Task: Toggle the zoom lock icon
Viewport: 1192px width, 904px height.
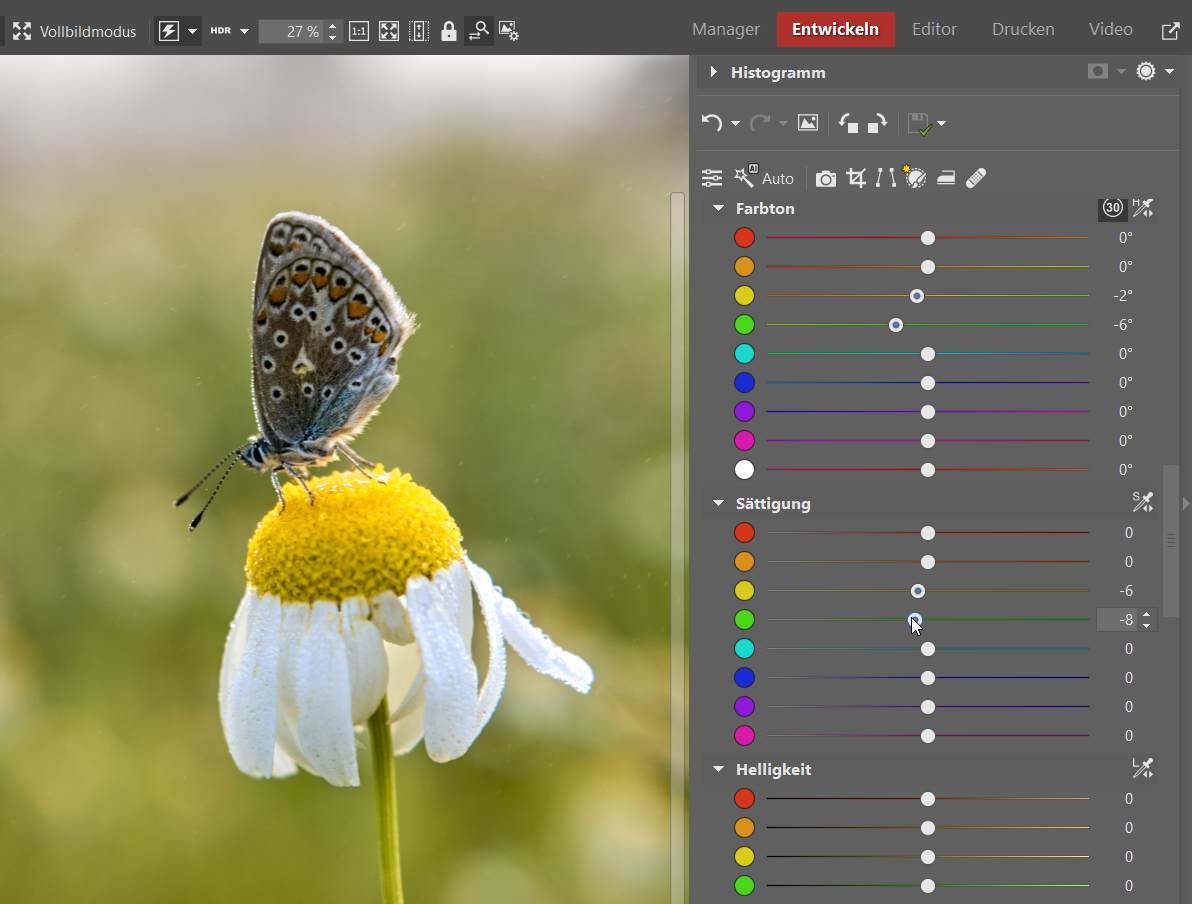Action: tap(449, 31)
